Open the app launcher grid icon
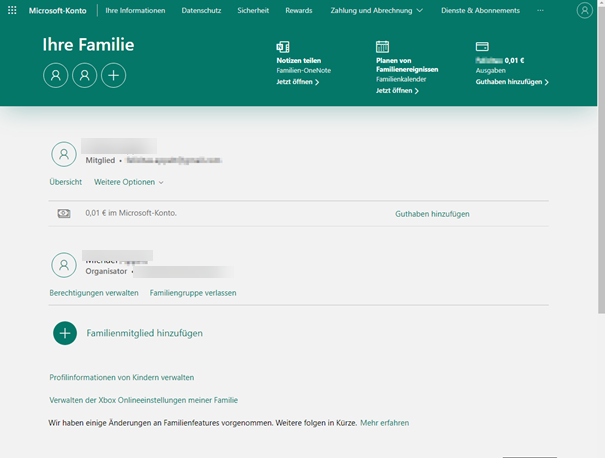 (12, 10)
